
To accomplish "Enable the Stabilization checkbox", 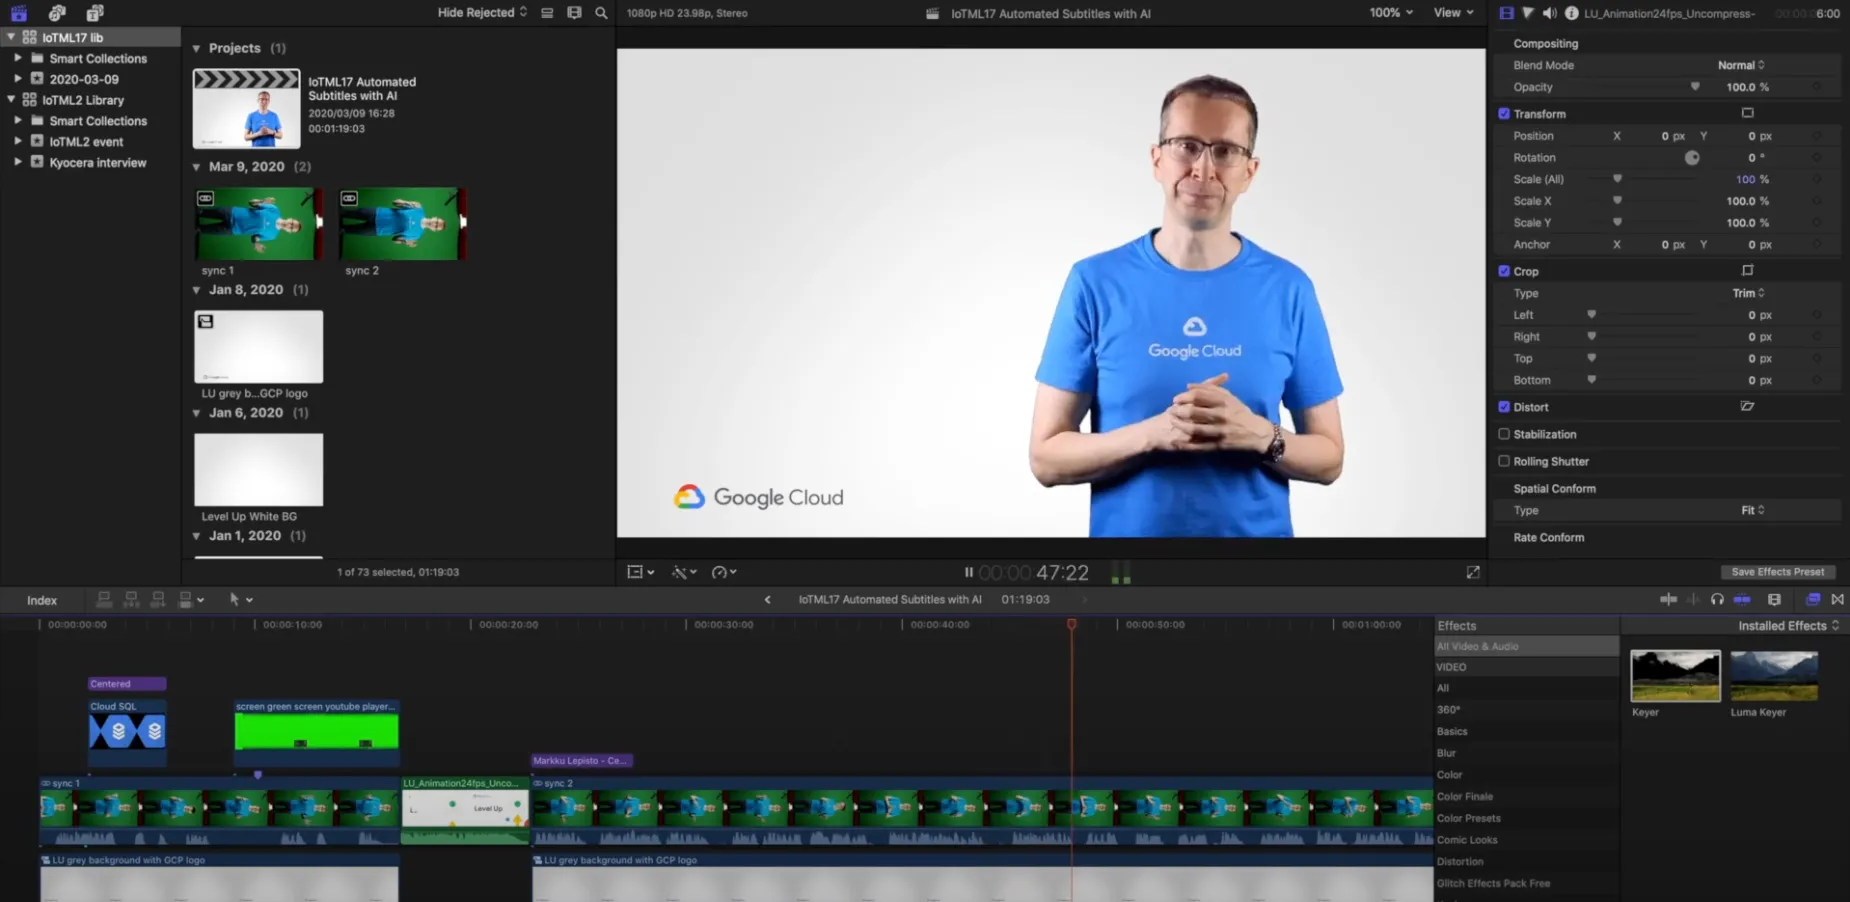I will coord(1504,434).
